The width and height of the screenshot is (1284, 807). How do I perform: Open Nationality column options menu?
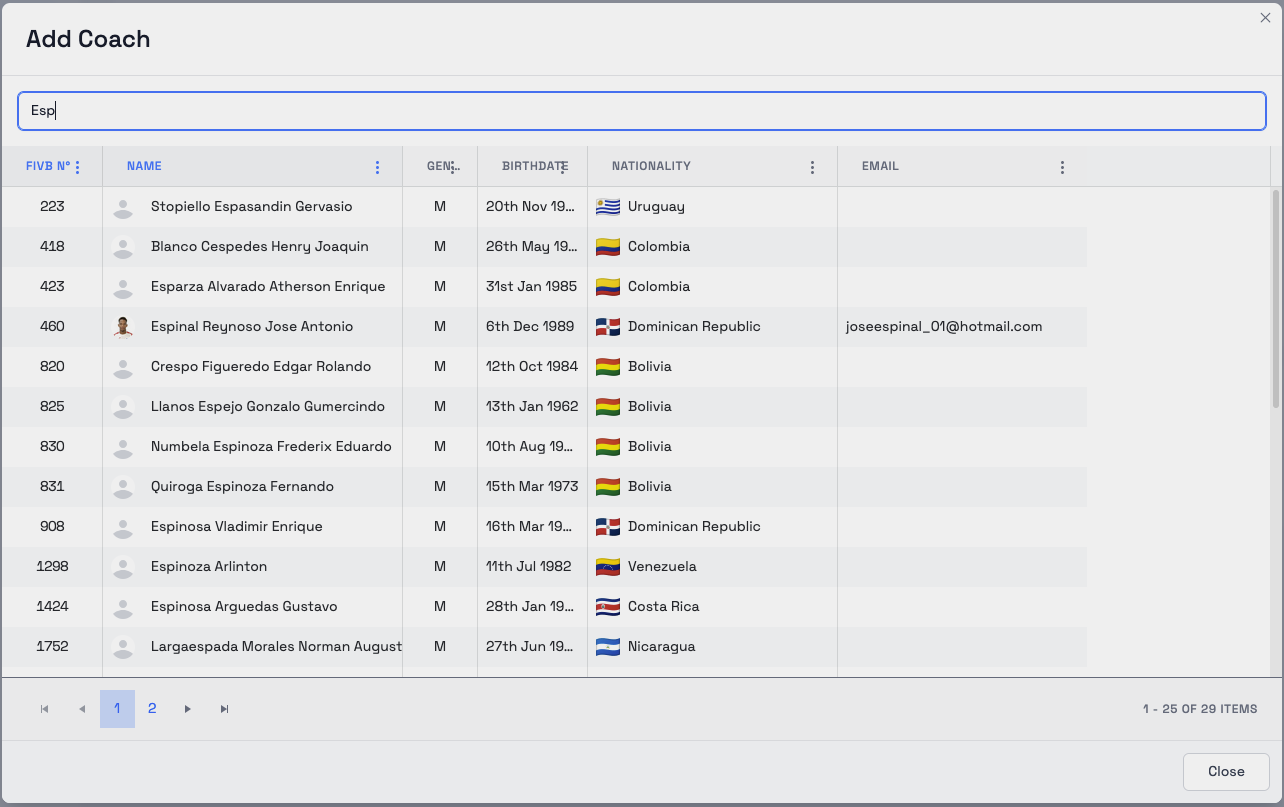812,167
